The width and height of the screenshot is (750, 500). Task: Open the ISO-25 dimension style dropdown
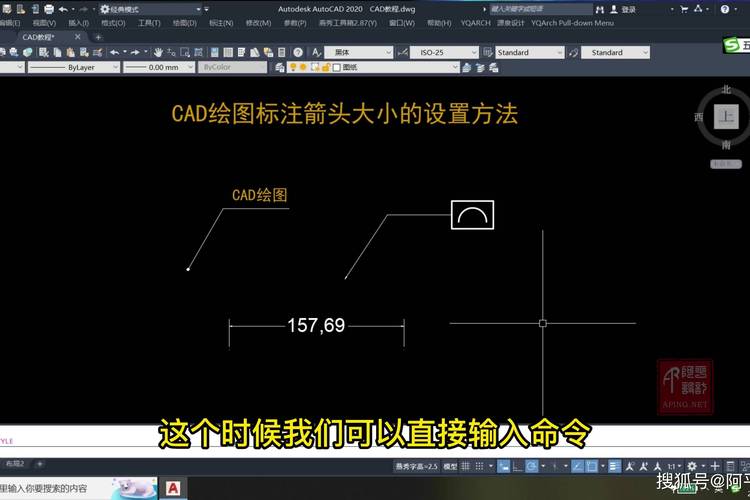[444, 52]
